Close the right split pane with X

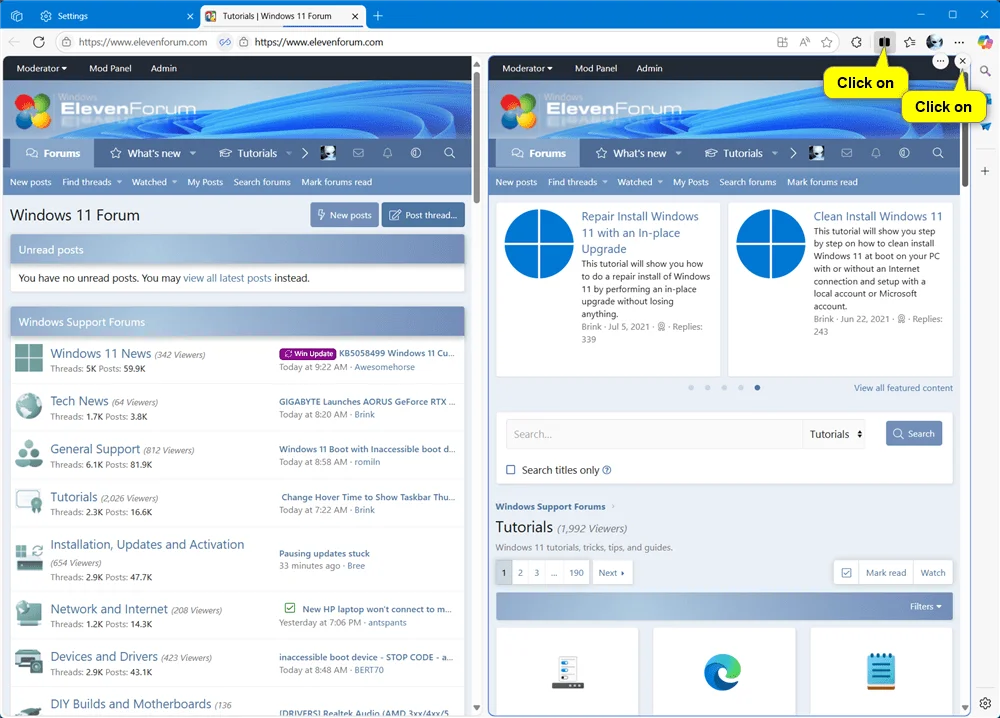(962, 61)
